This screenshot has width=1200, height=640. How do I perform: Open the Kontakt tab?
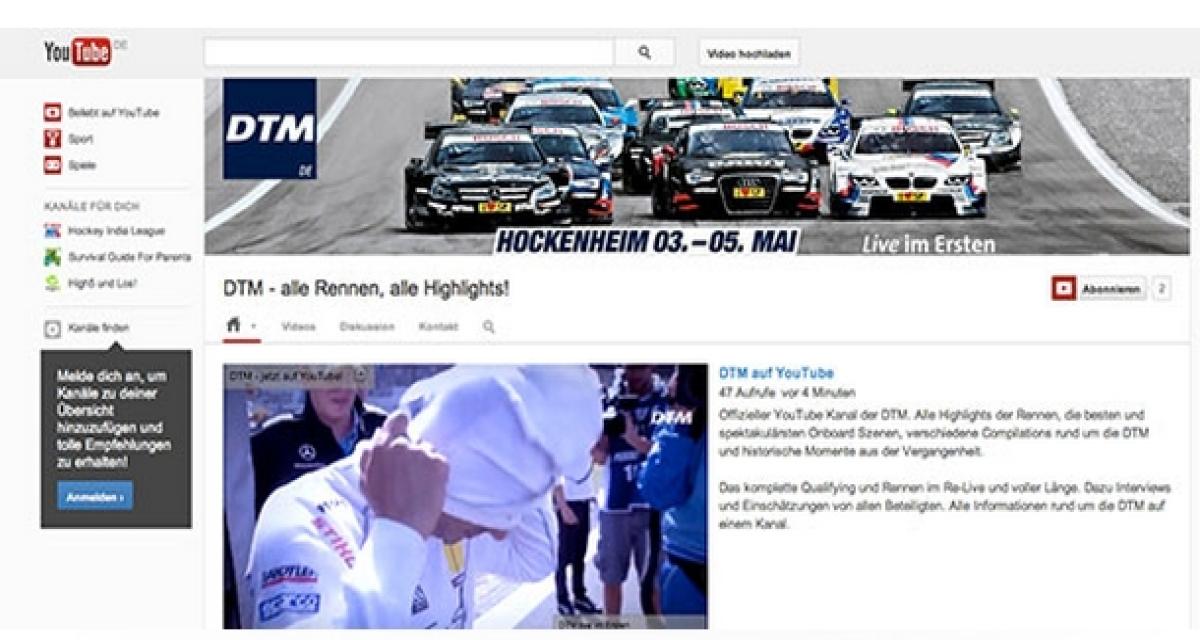[438, 327]
